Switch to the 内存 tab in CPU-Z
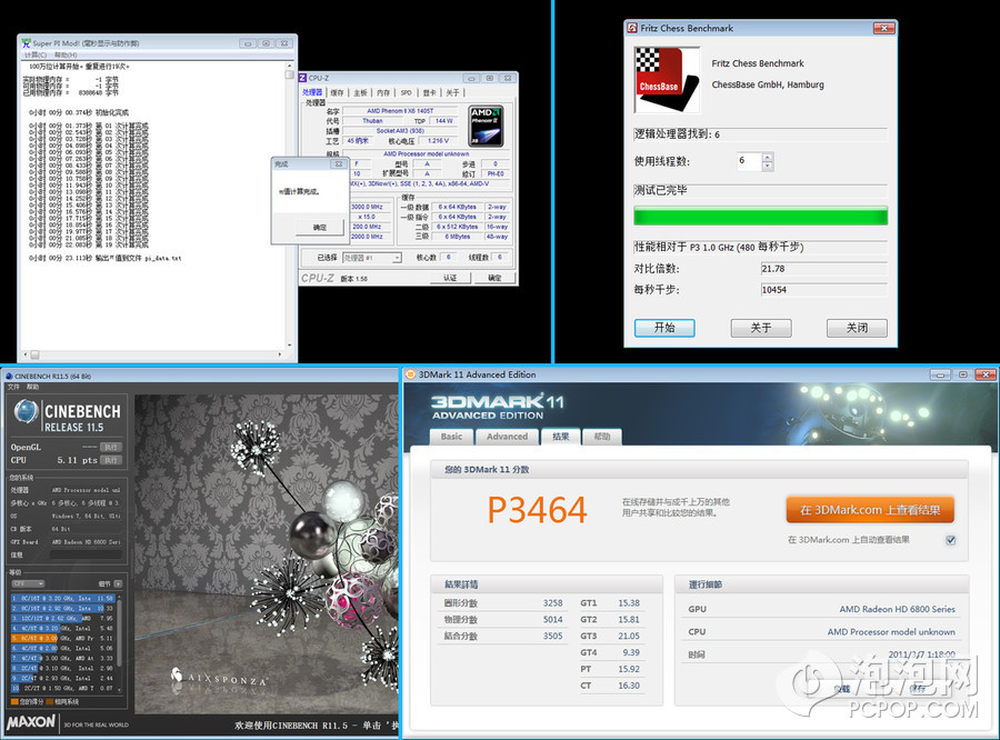Screen dimensions: 1000x740 (383, 92)
